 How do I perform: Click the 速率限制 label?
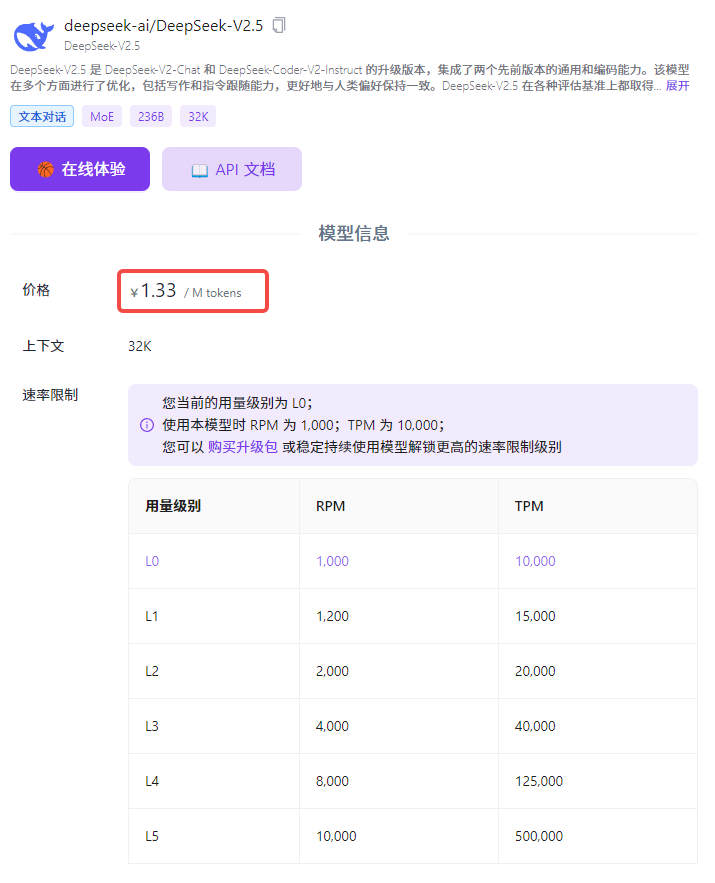pos(50,395)
